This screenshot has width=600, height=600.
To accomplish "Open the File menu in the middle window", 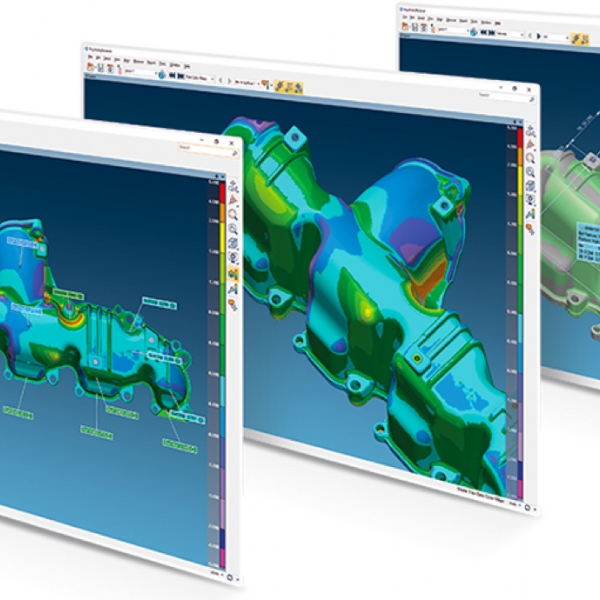I will click(89, 60).
